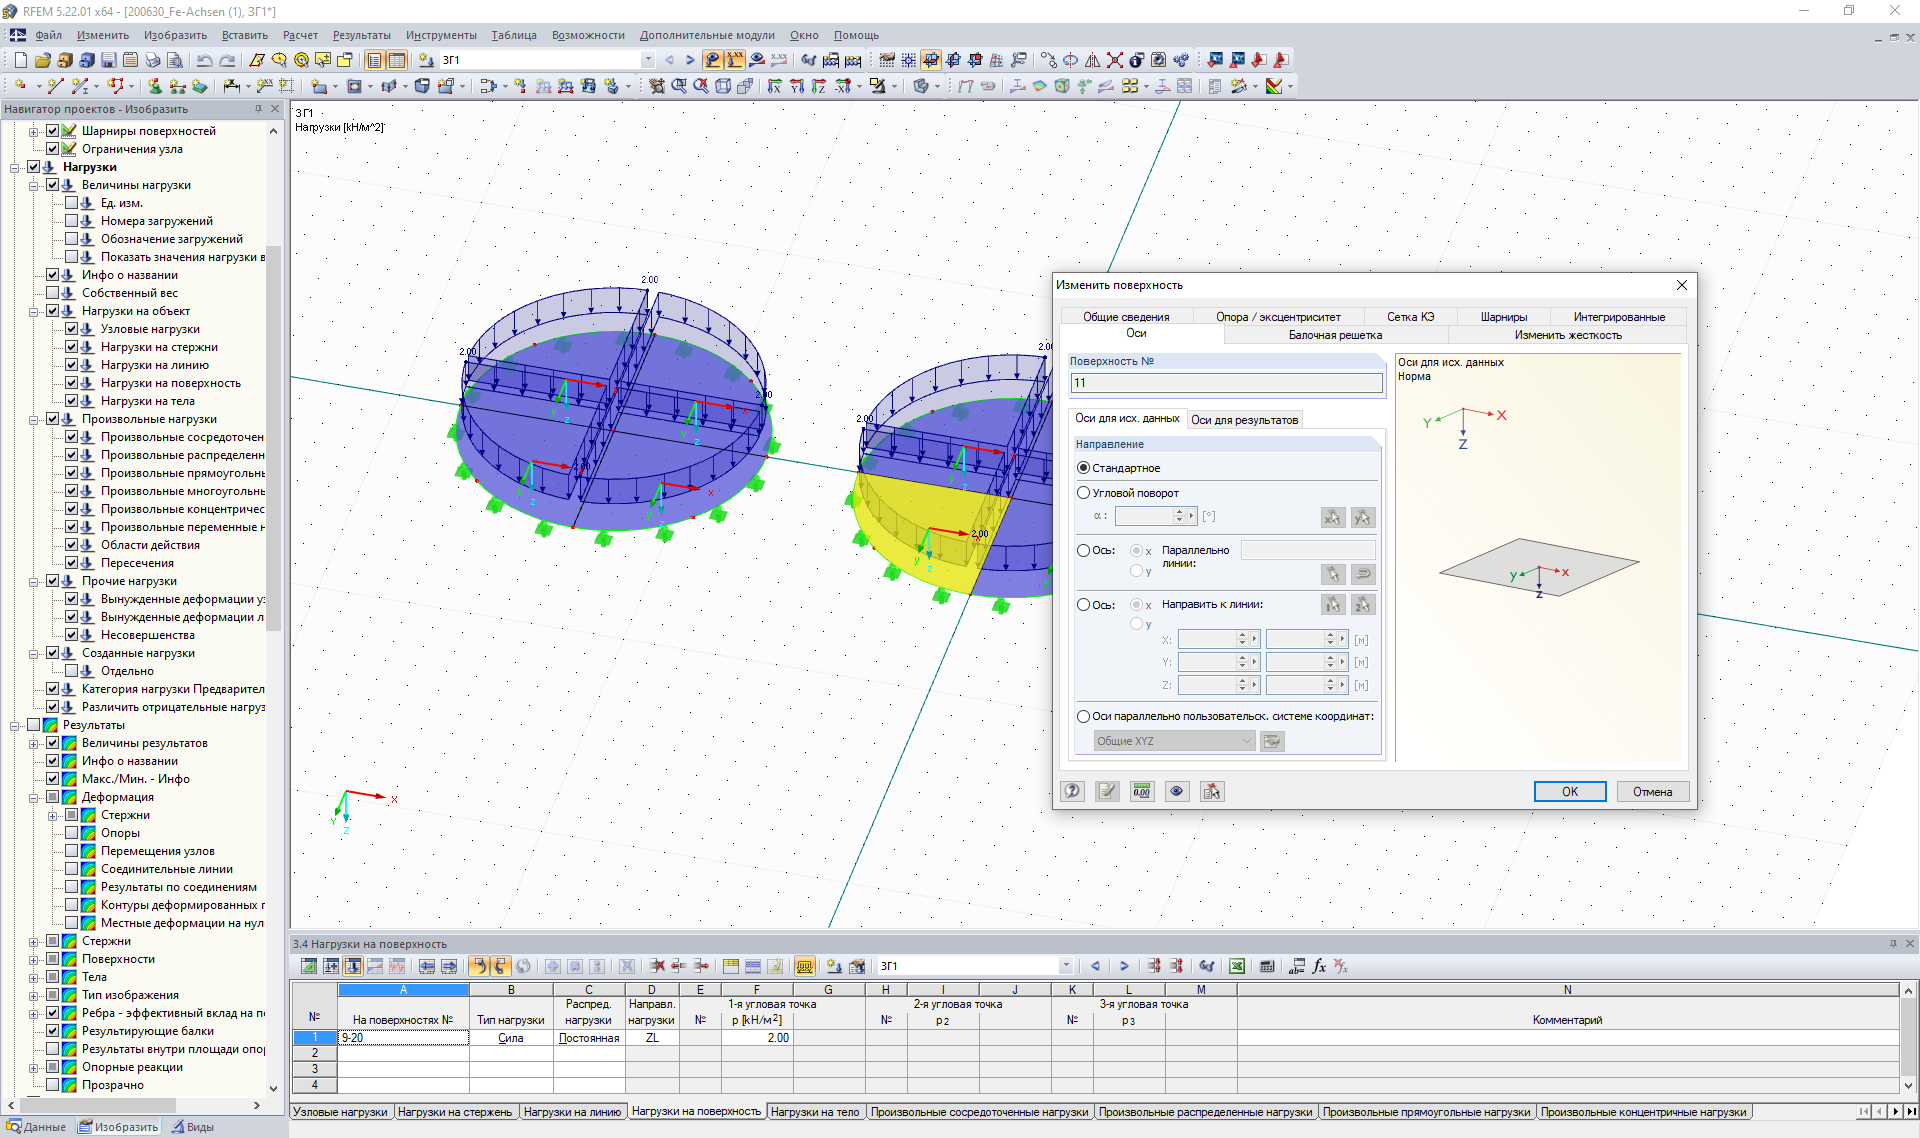The image size is (1920, 1138).
Task: Click the fx formula icon in table toolbar
Action: click(x=1319, y=966)
